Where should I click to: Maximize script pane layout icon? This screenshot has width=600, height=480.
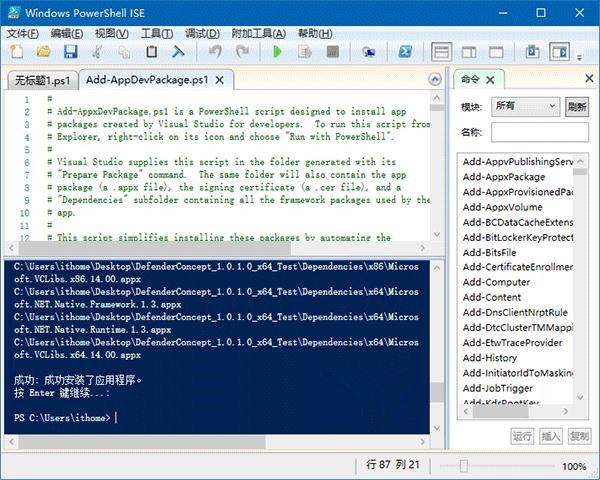click(x=496, y=52)
